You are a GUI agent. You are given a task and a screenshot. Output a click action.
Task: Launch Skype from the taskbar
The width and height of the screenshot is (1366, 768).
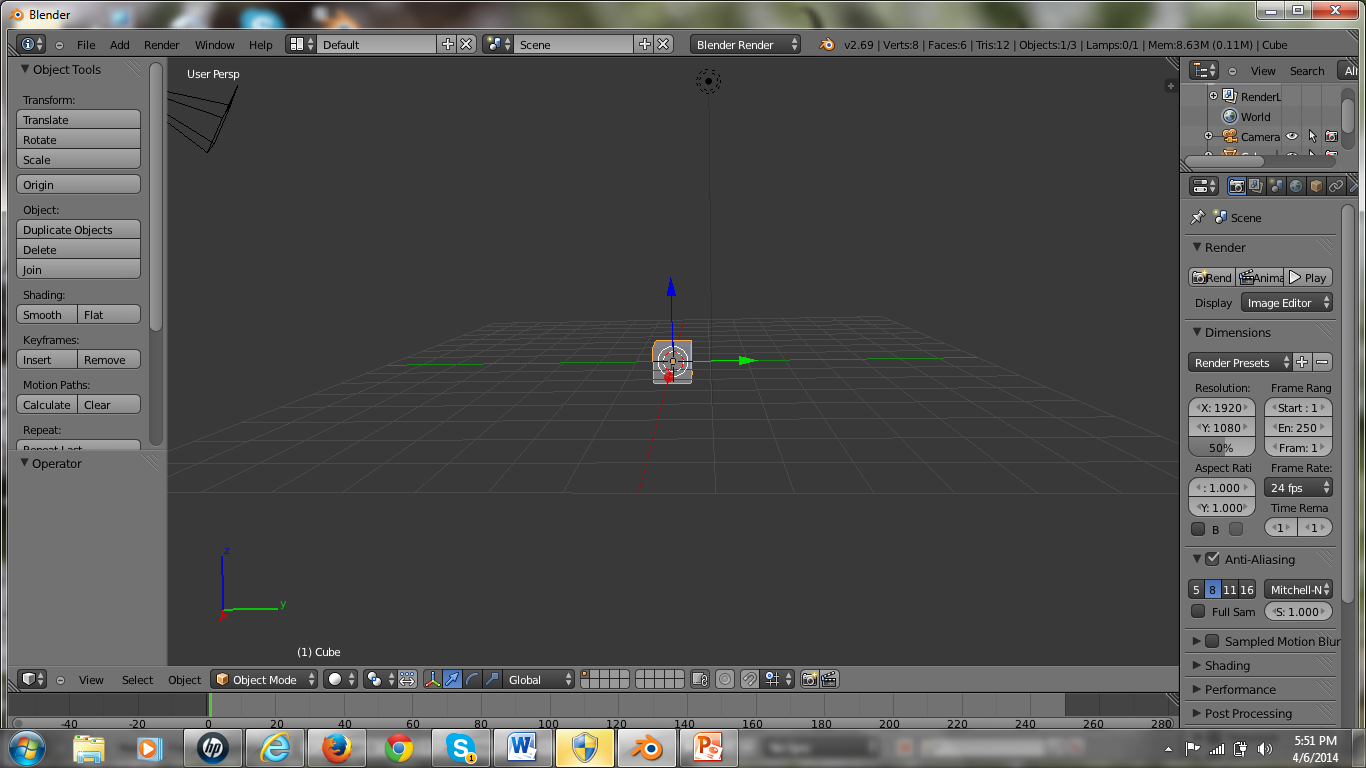coord(460,747)
